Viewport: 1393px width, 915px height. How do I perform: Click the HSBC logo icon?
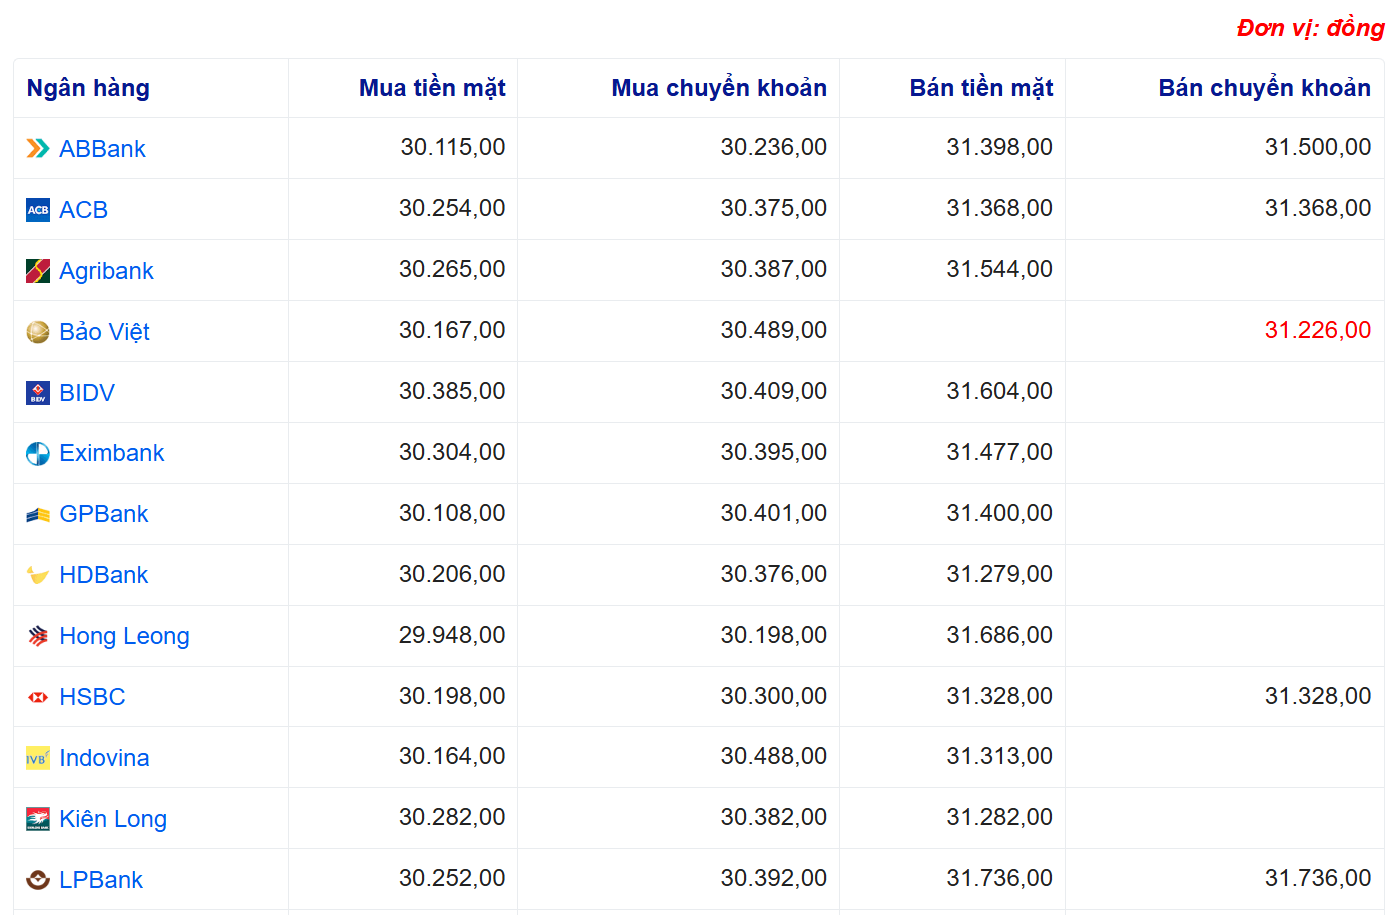click(x=37, y=697)
